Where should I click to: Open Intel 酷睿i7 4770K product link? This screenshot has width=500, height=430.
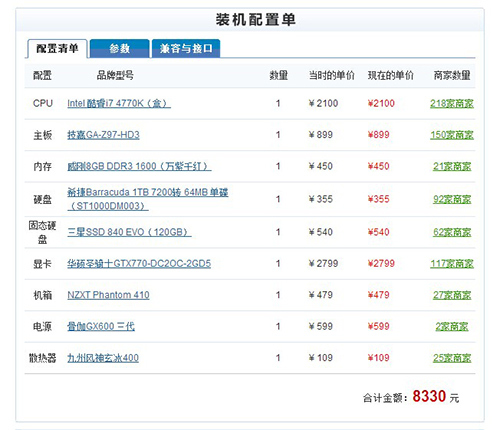point(119,103)
